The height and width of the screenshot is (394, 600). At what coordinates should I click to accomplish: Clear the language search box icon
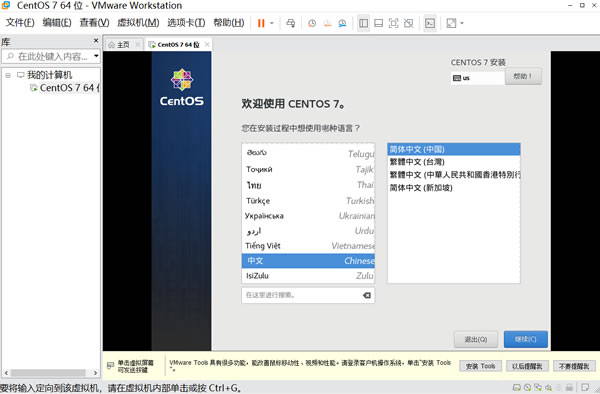(367, 295)
